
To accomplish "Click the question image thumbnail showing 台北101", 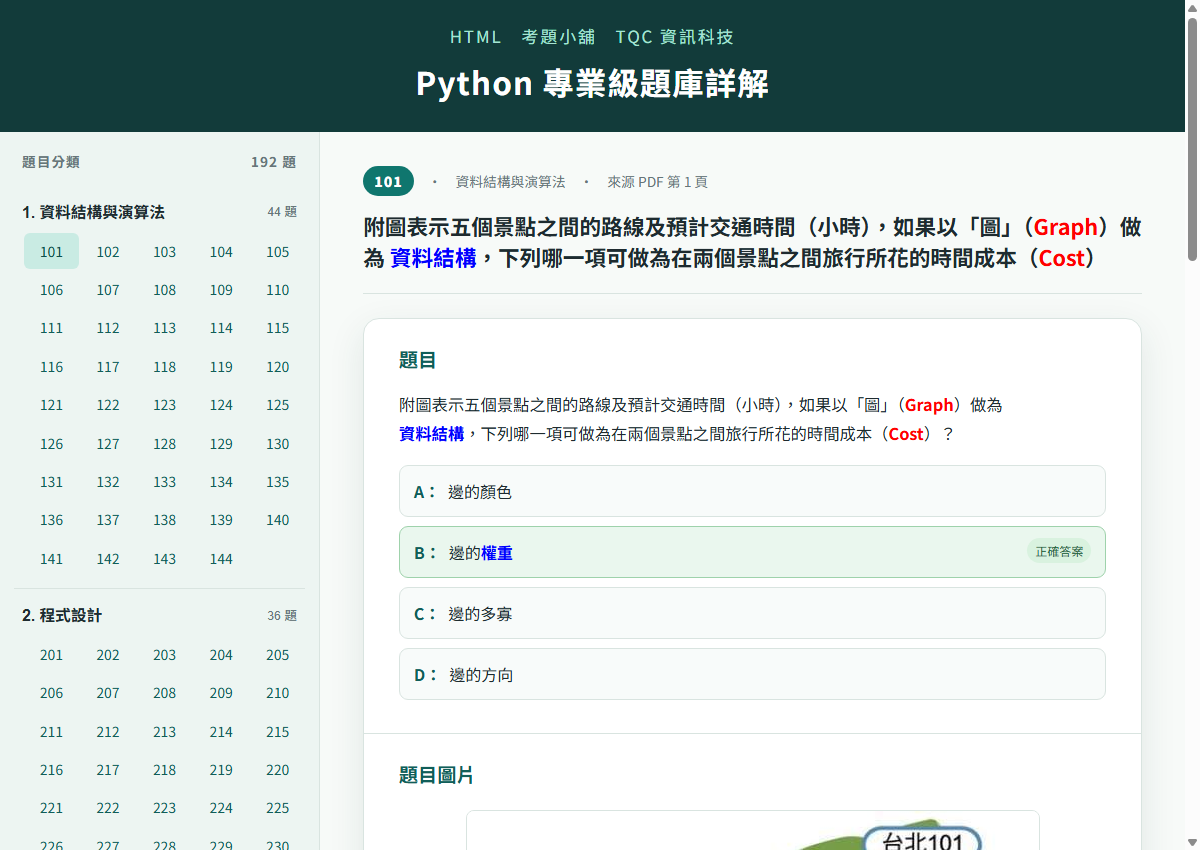I will 753,830.
